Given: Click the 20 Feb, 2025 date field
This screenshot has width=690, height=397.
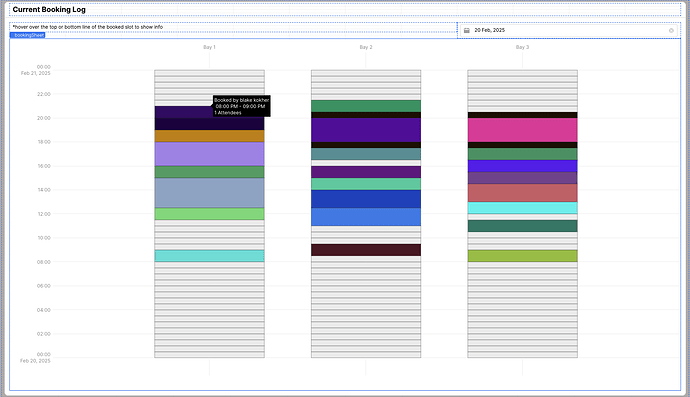Looking at the screenshot, I should (569, 30).
